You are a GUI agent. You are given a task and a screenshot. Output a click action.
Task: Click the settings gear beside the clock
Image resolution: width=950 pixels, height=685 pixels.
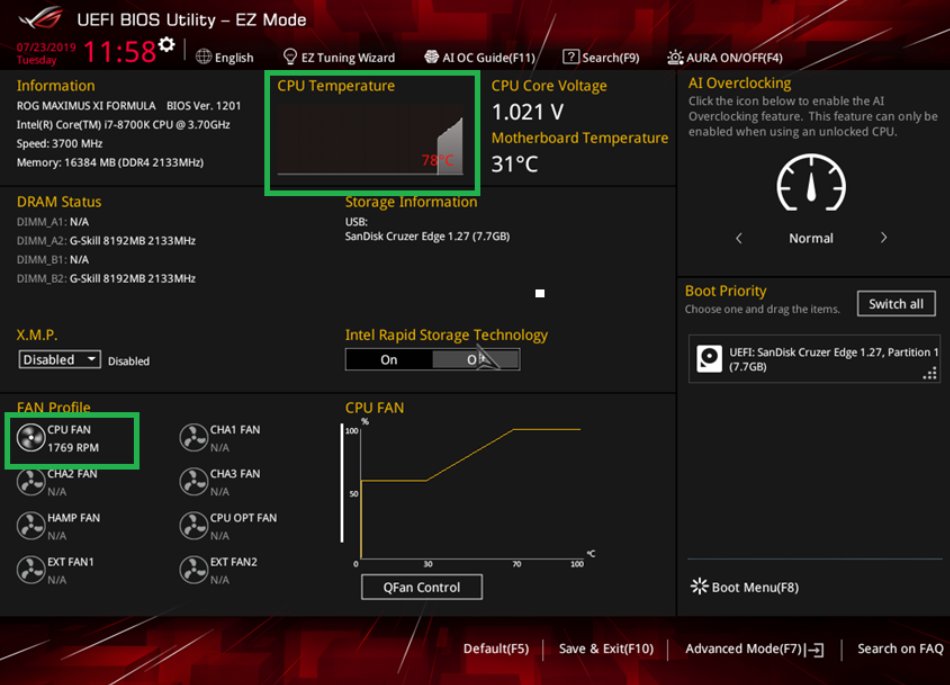tap(167, 44)
